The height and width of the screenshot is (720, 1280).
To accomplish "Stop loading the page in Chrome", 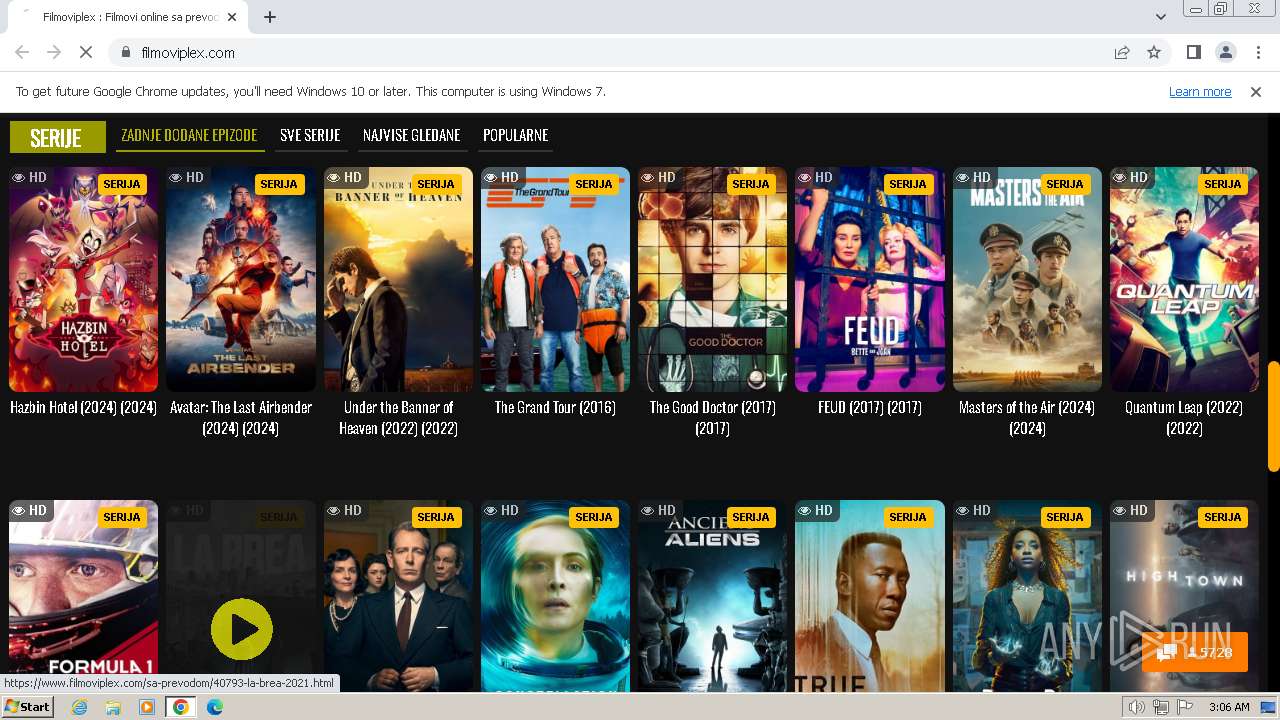I will coord(86,53).
